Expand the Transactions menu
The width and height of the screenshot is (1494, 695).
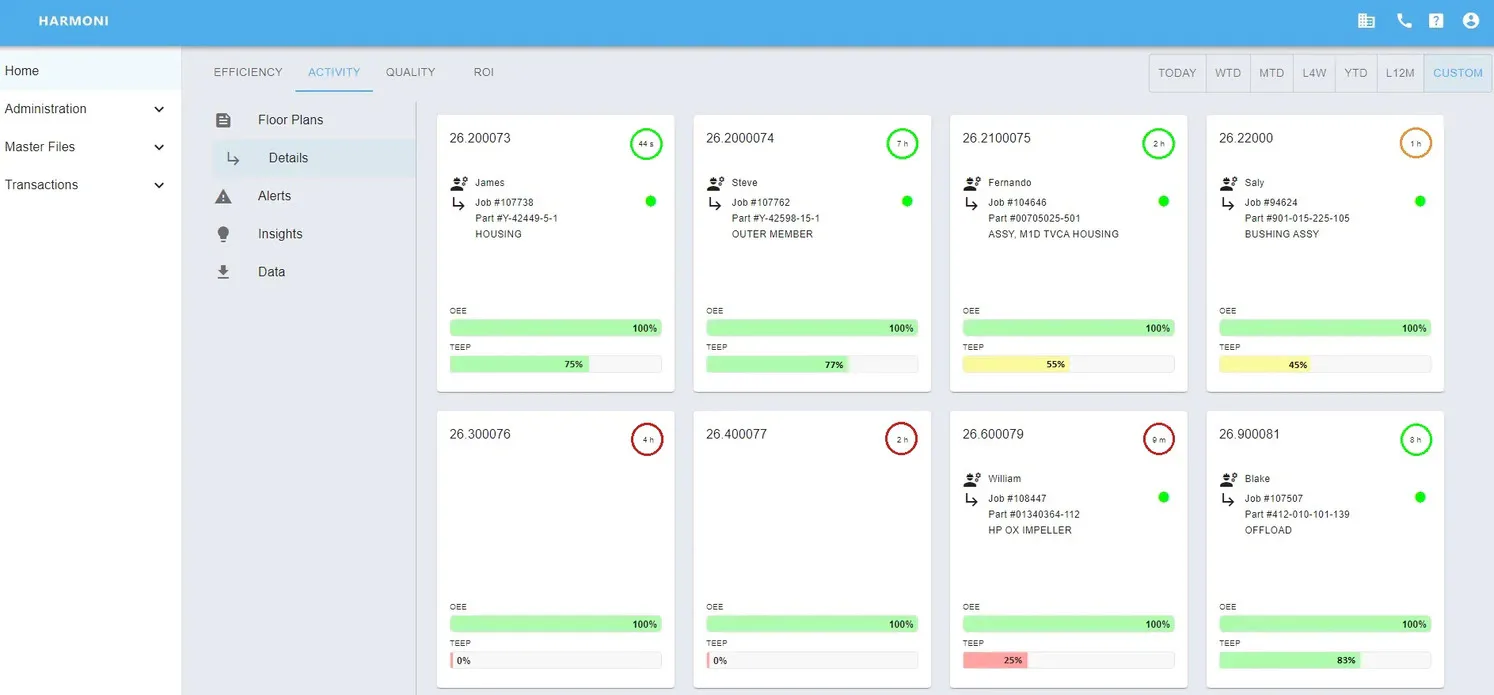point(90,185)
